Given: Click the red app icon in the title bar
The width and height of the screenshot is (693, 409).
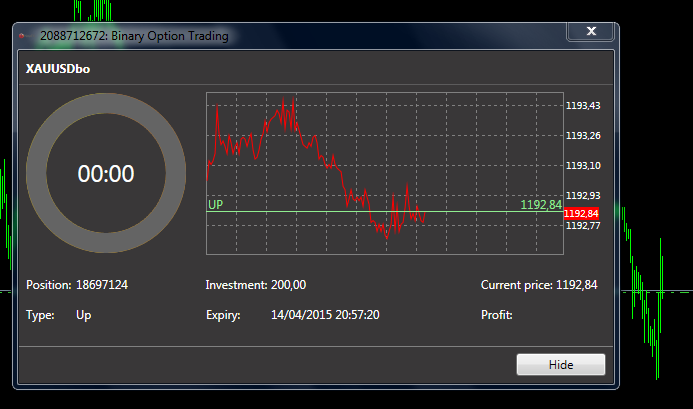Looking at the screenshot, I should click(22, 35).
